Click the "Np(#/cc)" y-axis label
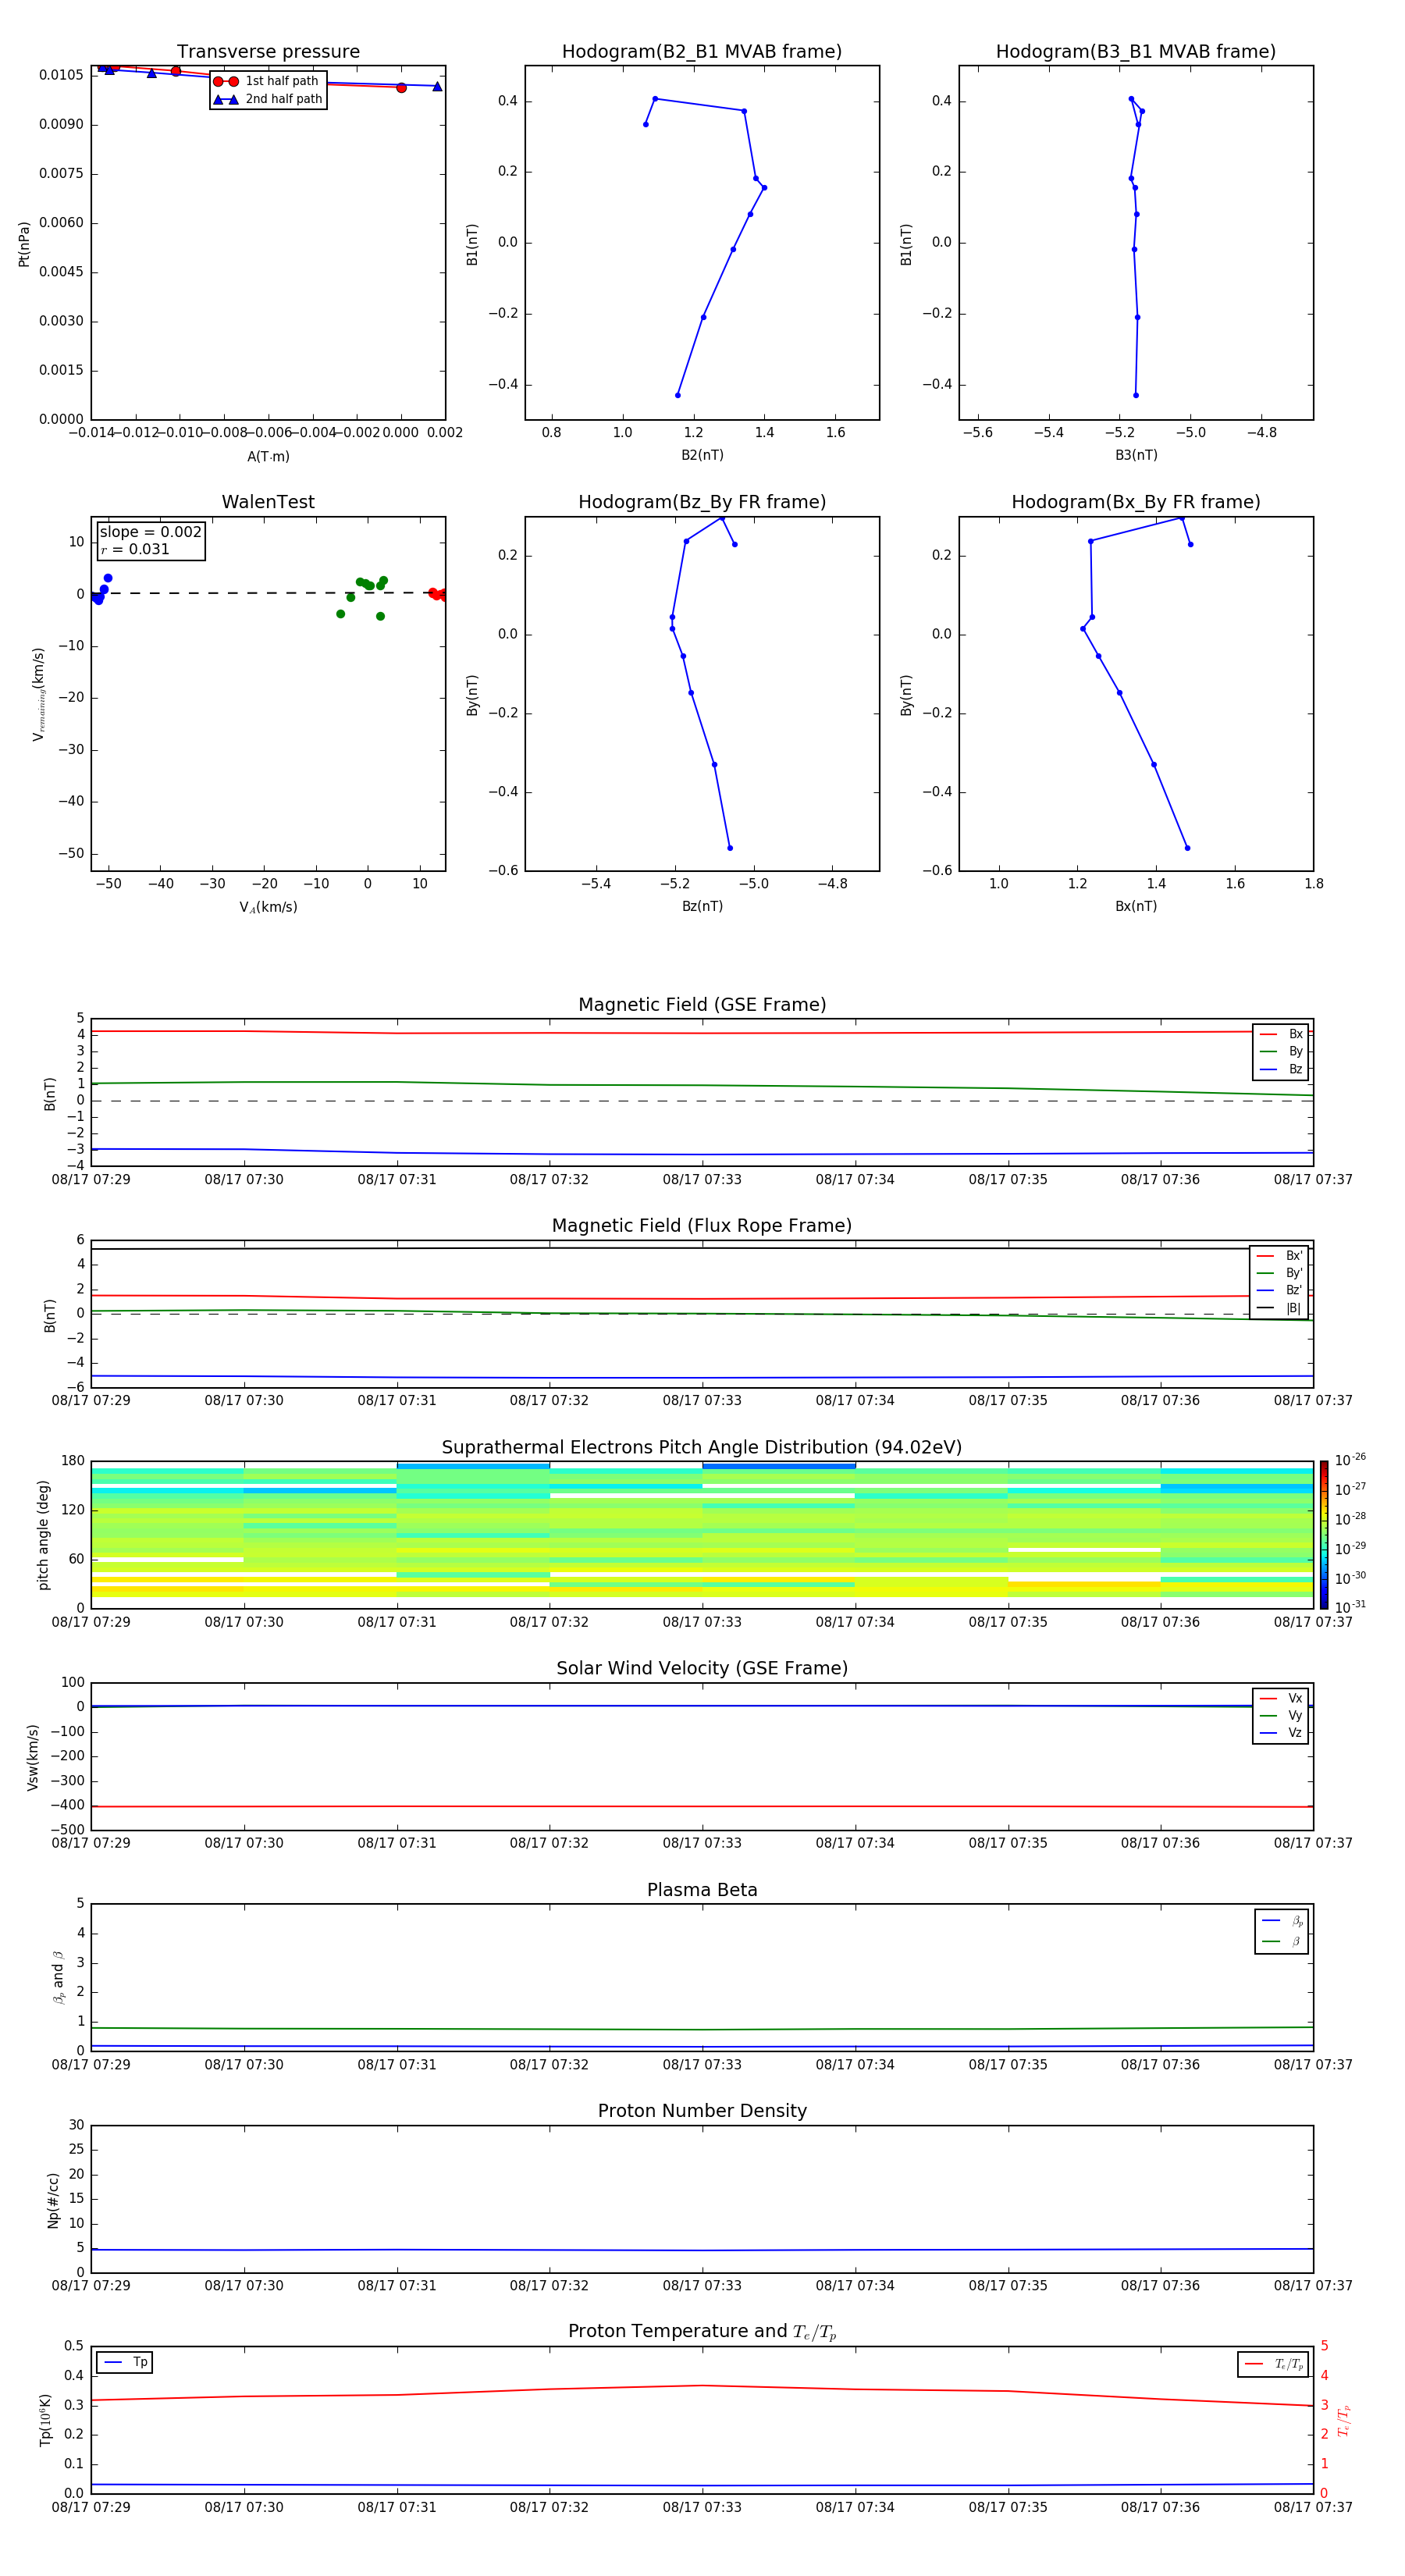 [53, 2199]
